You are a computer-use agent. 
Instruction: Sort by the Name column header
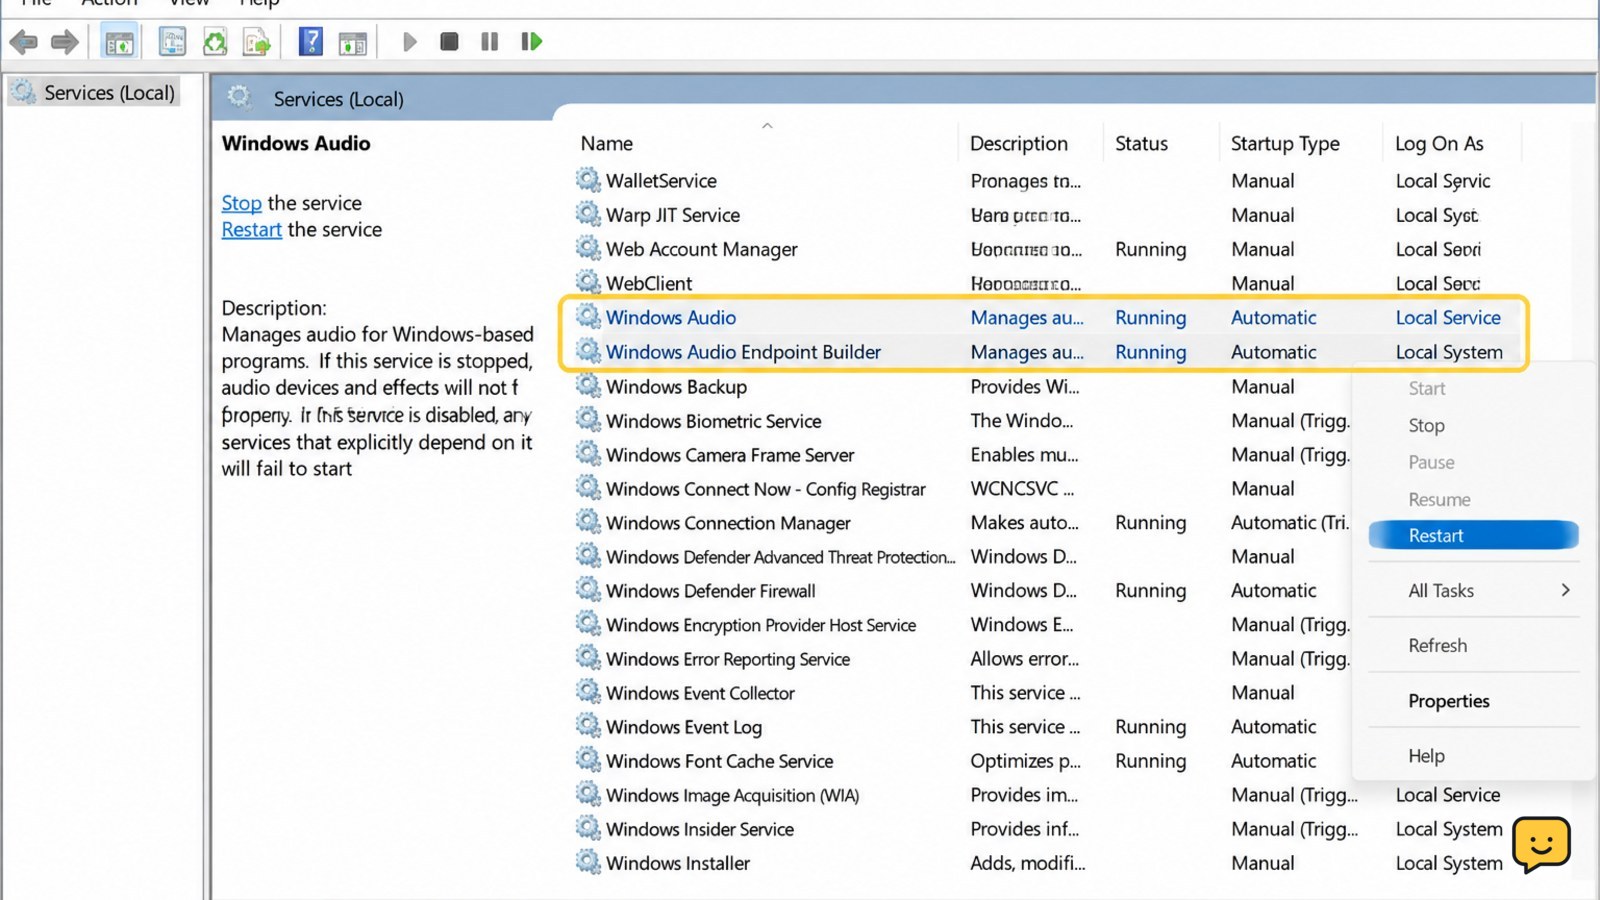[x=606, y=143]
